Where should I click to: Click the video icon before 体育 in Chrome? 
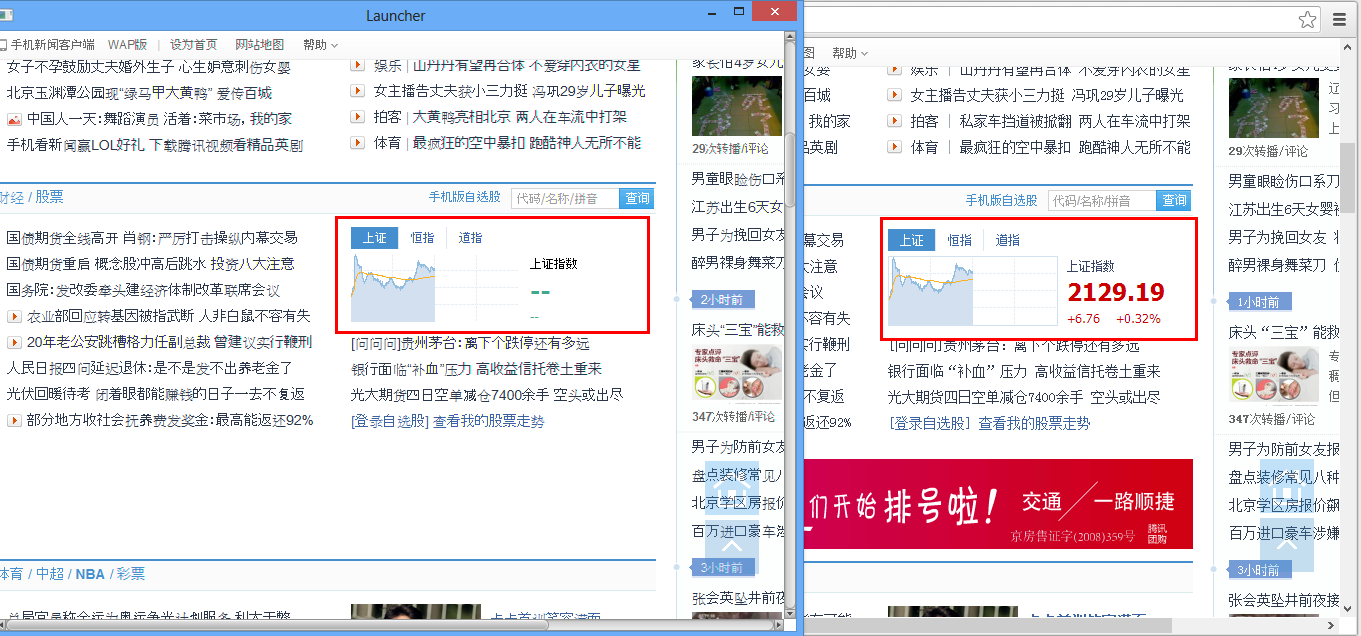[x=895, y=147]
